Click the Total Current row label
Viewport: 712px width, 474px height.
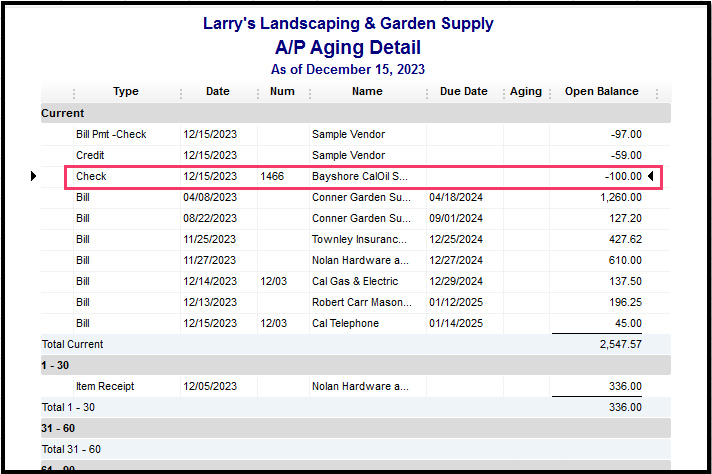click(x=73, y=344)
